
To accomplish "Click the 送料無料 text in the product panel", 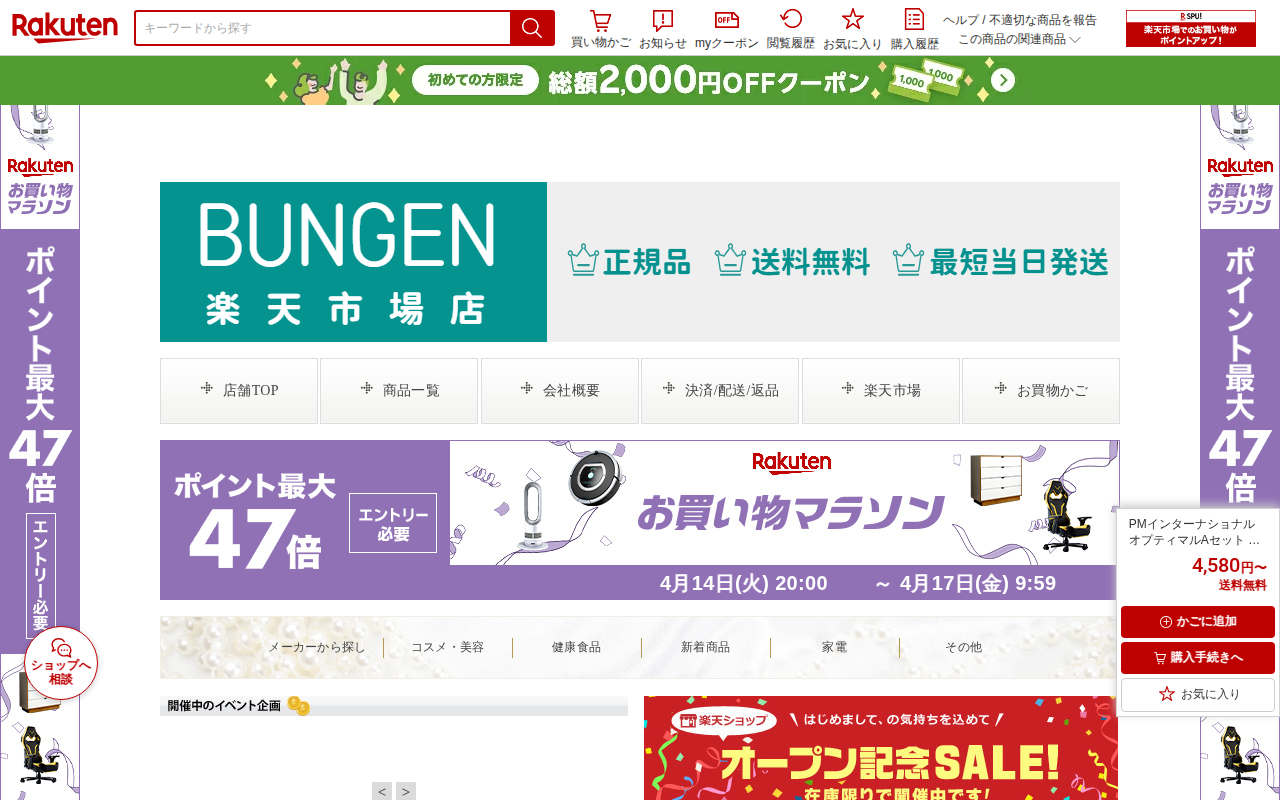I will 1243,586.
